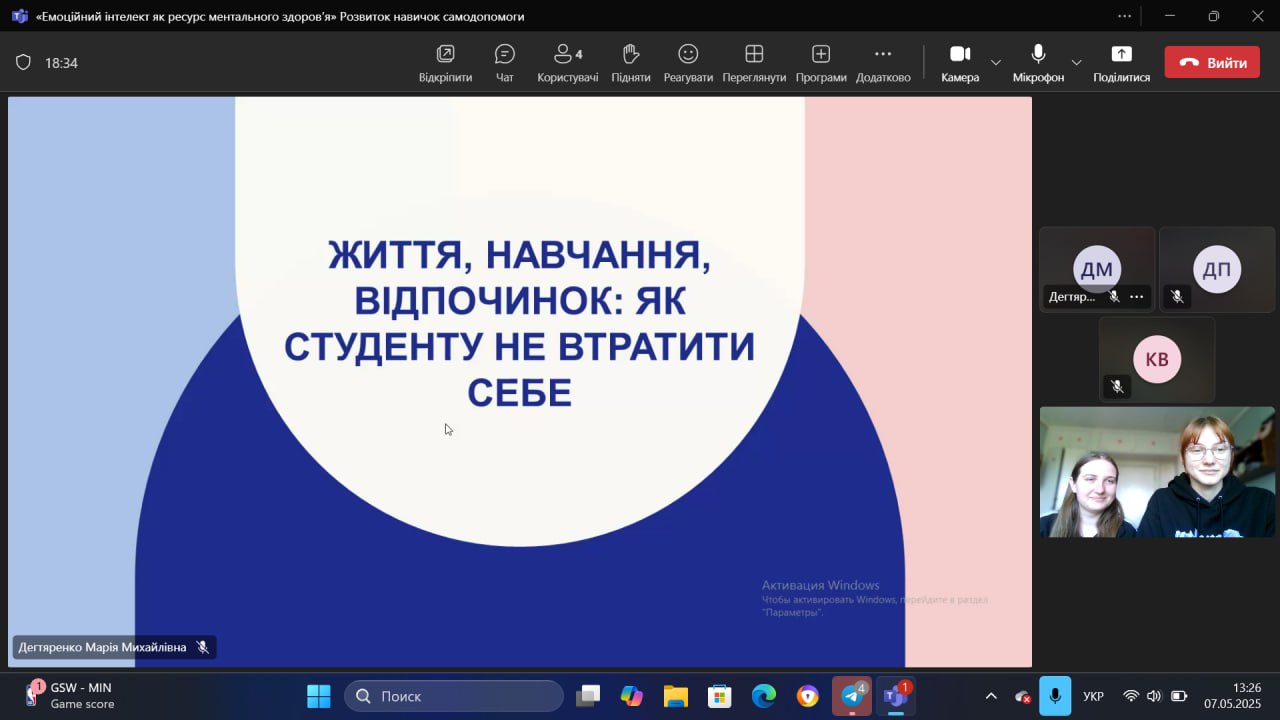Open the Додатково more actions menu
Image resolution: width=1280 pixels, height=720 pixels.
883,63
